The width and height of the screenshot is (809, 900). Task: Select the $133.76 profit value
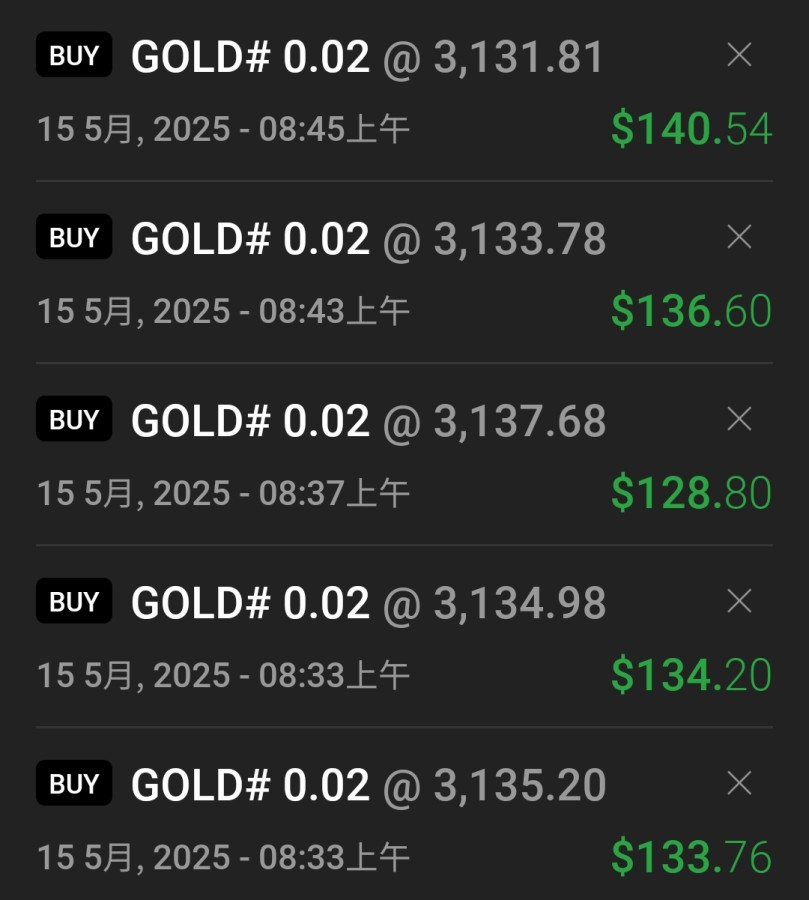point(691,857)
